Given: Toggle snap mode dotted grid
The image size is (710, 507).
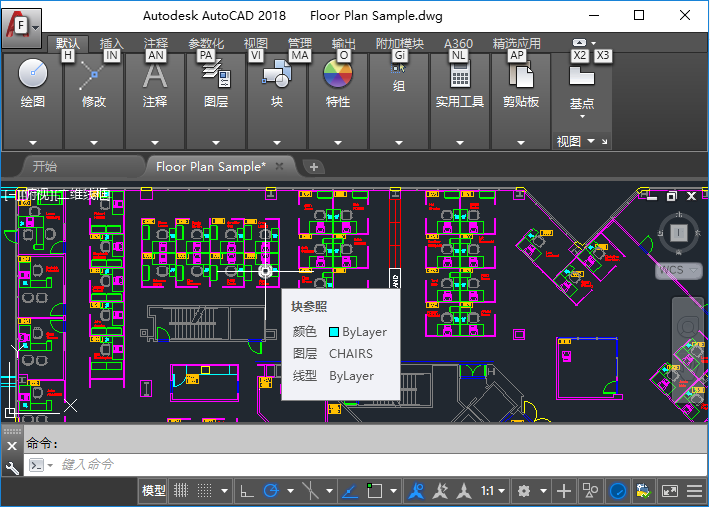Looking at the screenshot, I should click(x=204, y=491).
